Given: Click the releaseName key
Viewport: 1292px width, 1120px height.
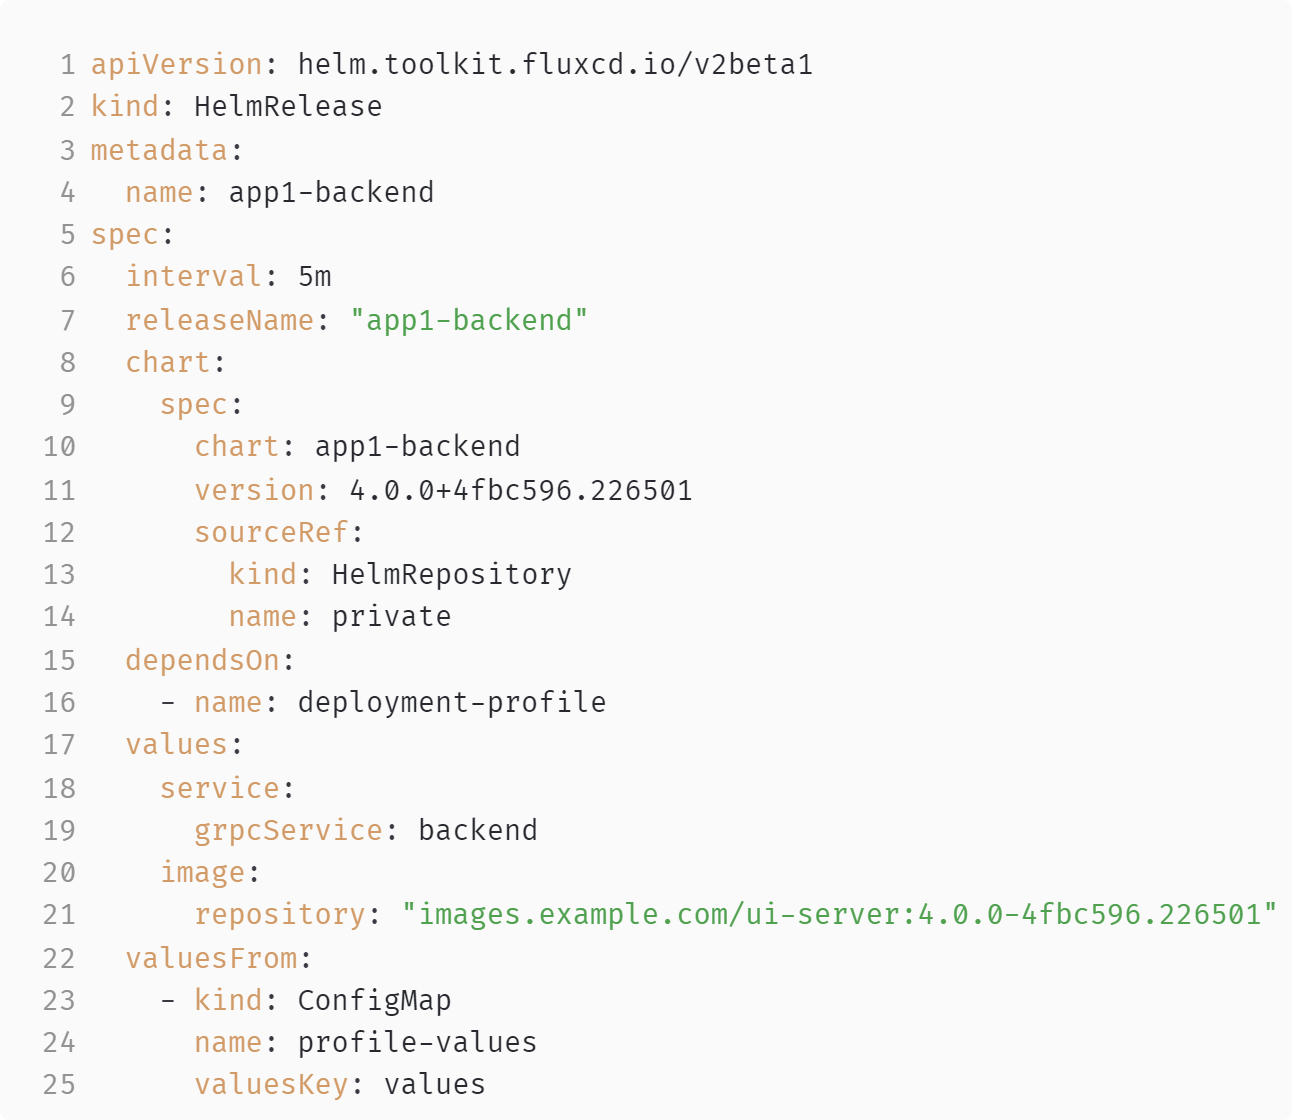Looking at the screenshot, I should tap(219, 320).
